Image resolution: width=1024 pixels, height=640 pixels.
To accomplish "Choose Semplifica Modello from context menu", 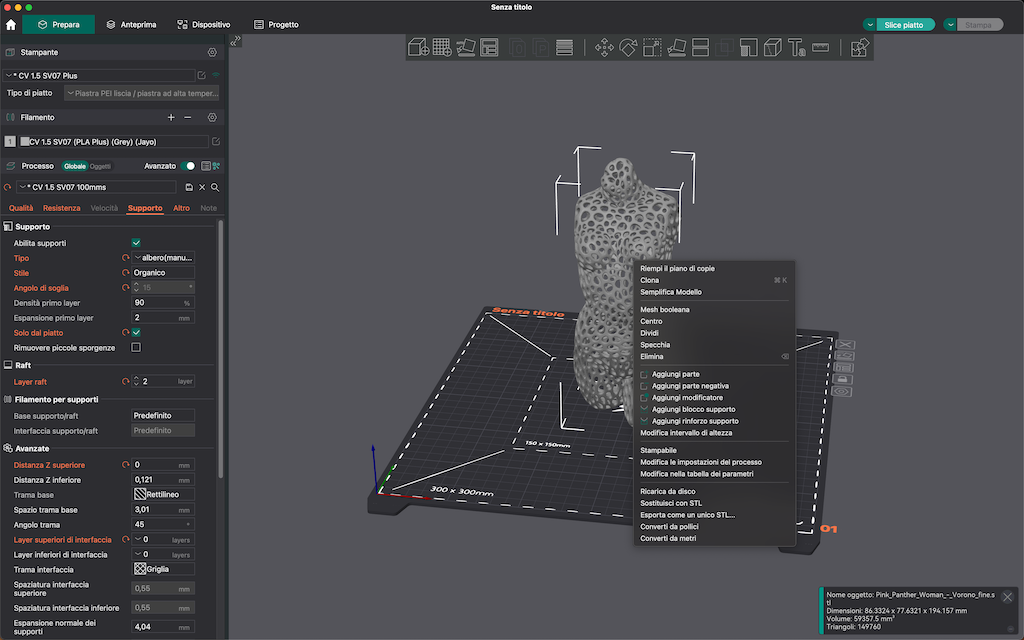I will 713,292.
